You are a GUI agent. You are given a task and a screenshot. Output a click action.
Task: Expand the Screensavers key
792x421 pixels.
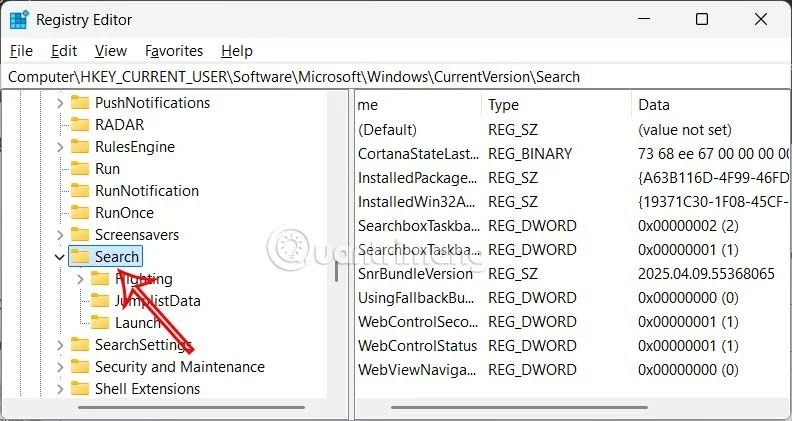[60, 235]
